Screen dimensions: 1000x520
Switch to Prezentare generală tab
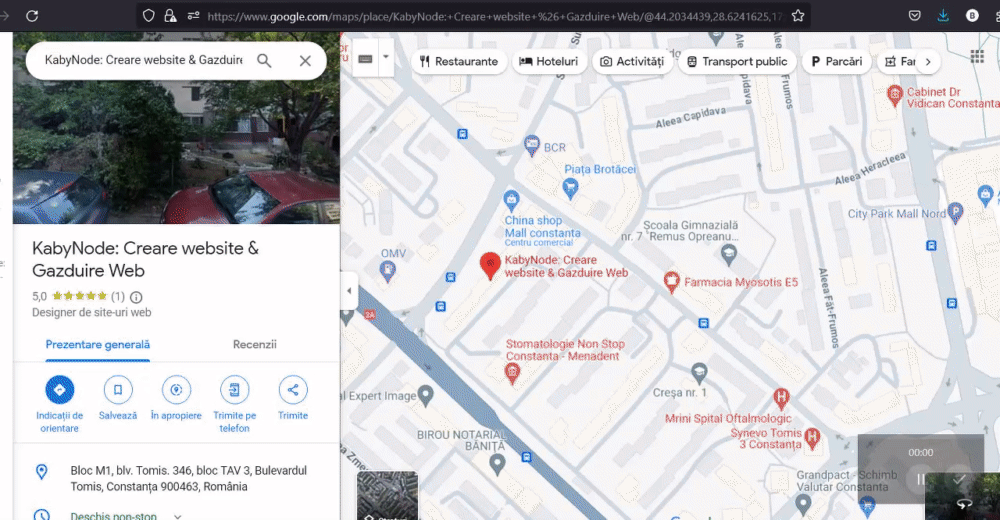pyautogui.click(x=98, y=345)
